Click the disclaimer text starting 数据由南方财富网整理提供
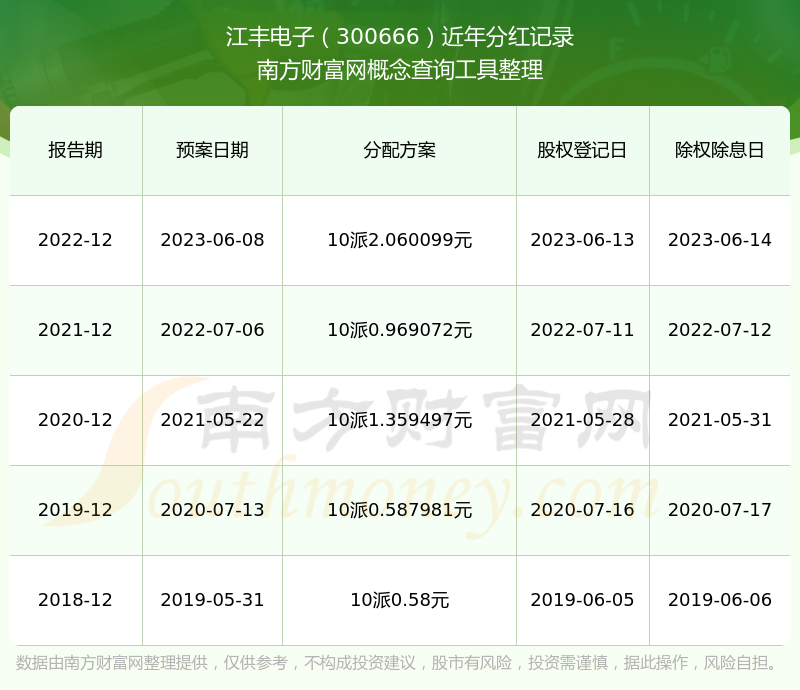 click(x=397, y=663)
